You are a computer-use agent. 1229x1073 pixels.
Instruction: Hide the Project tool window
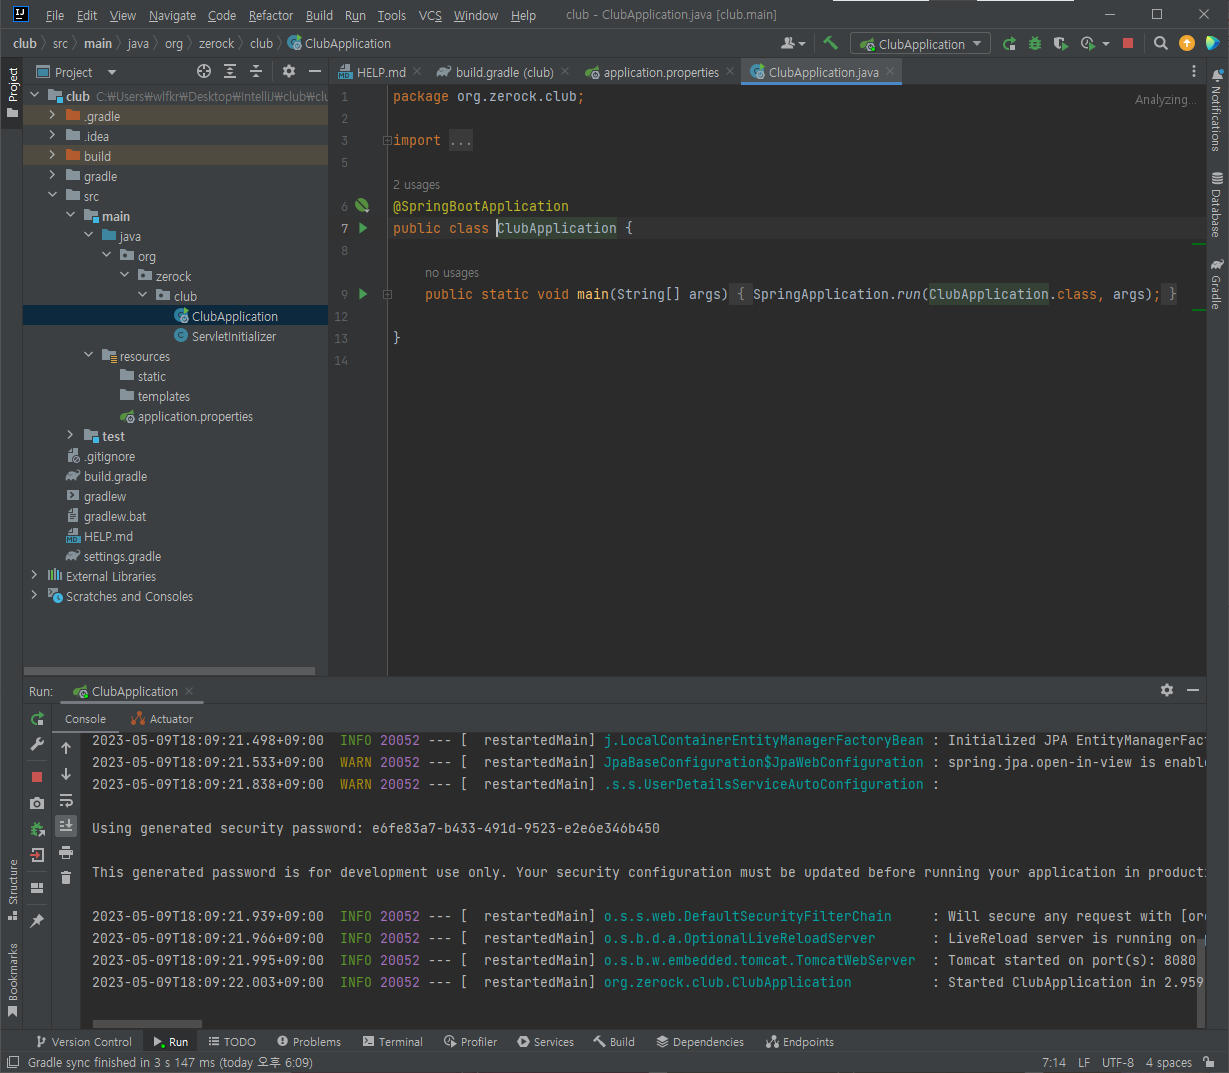[315, 71]
